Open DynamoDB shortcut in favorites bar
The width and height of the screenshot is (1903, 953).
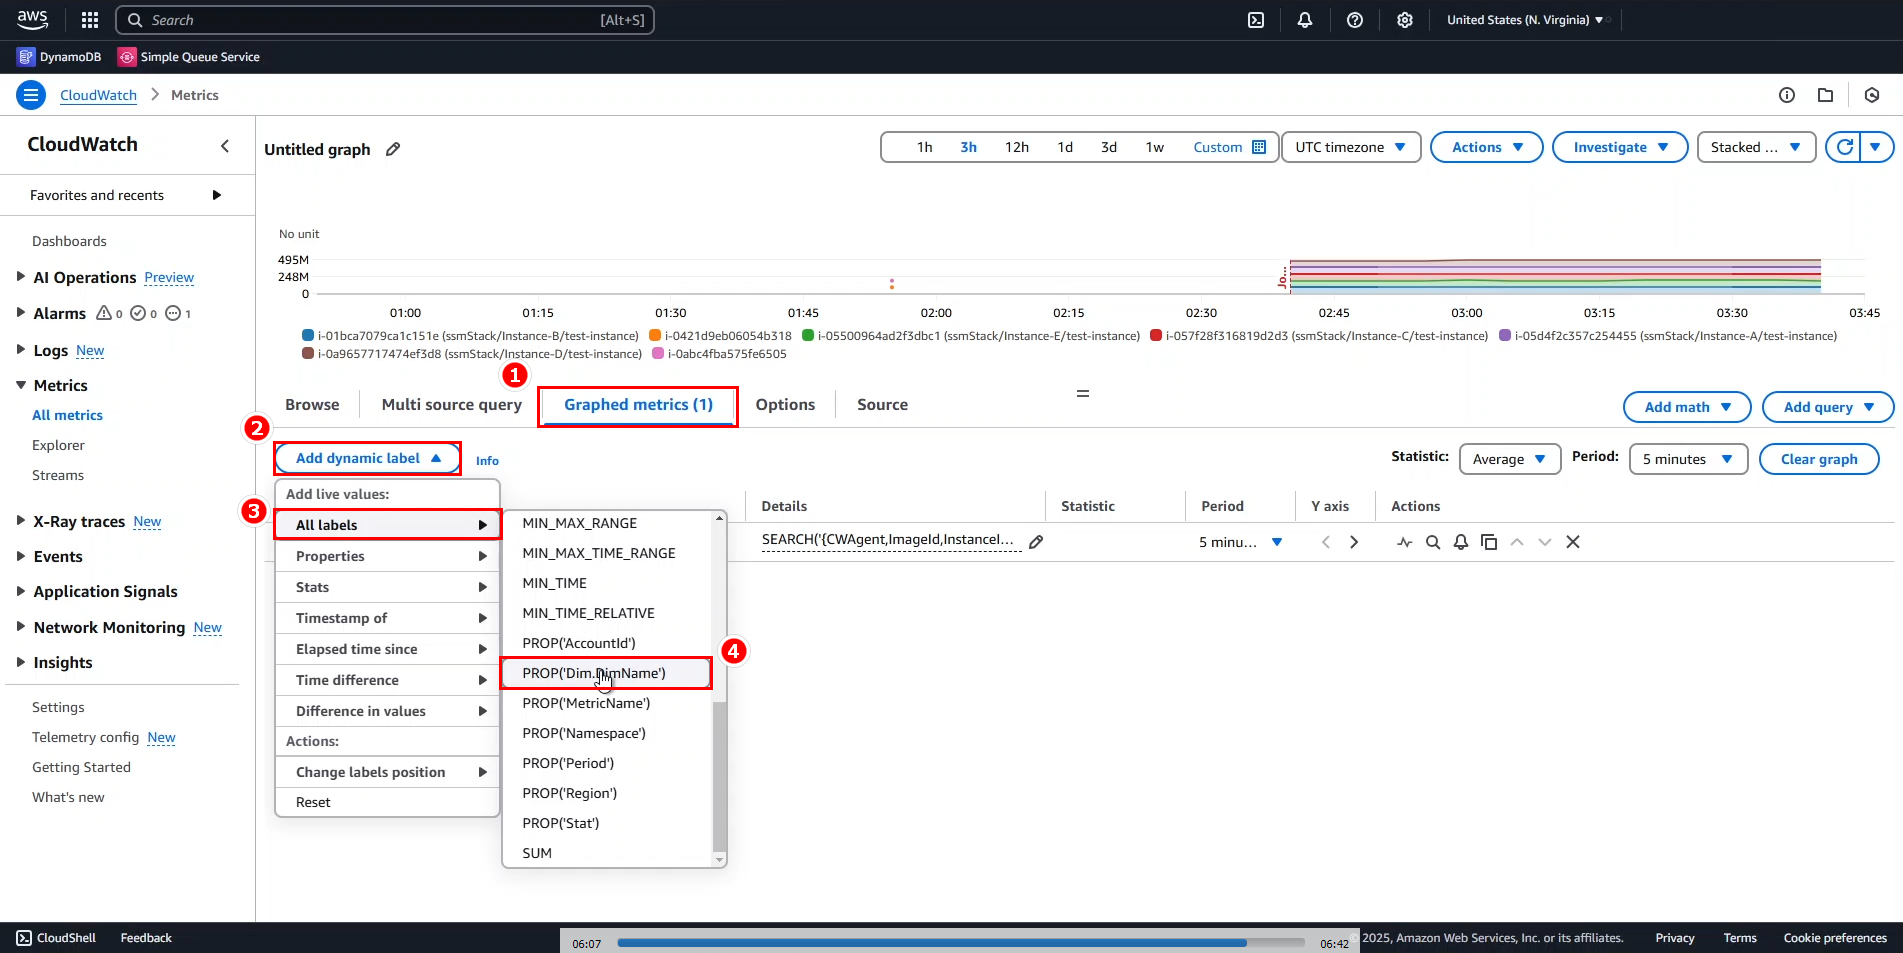click(x=59, y=57)
